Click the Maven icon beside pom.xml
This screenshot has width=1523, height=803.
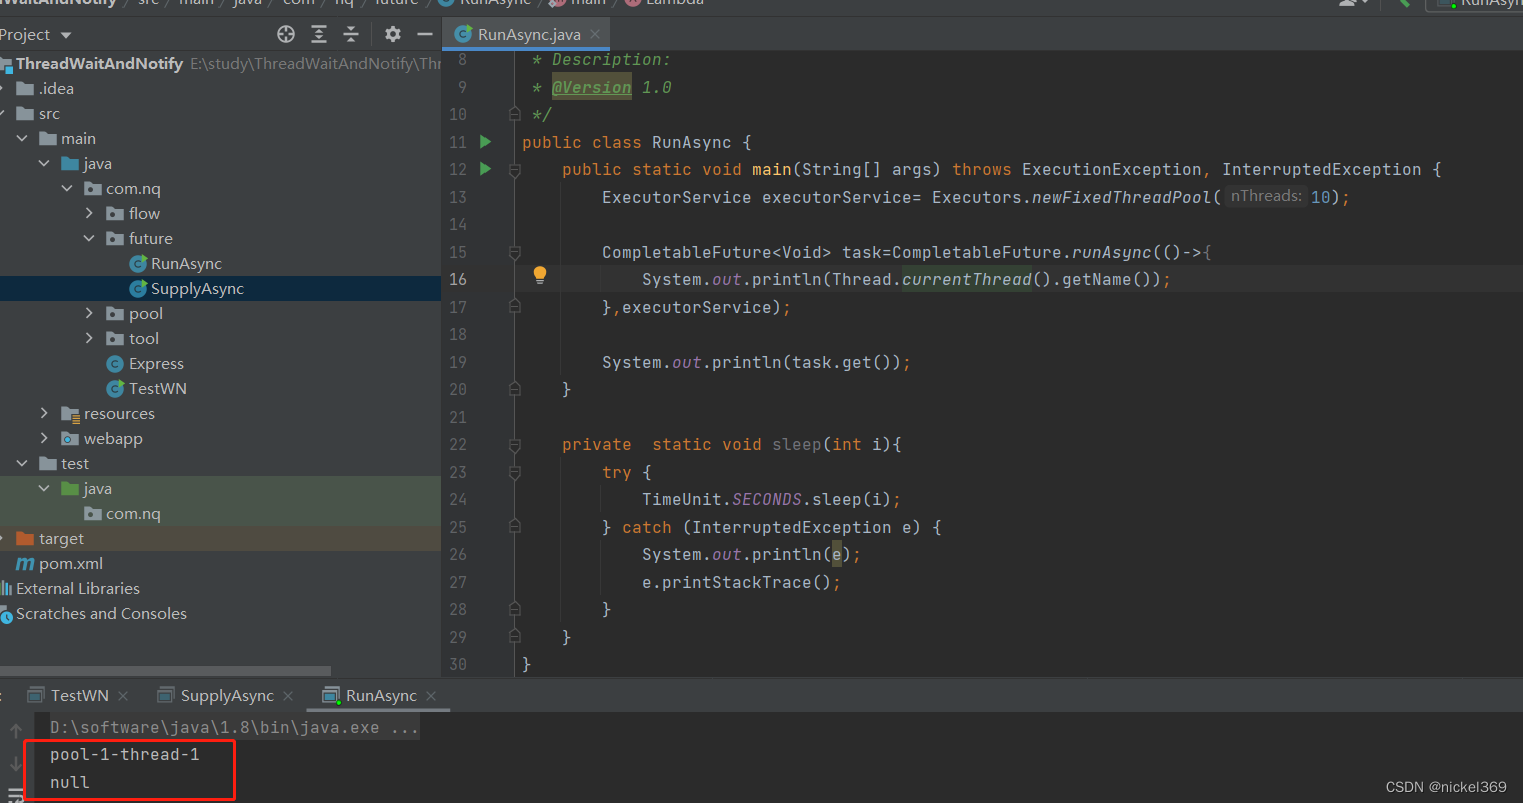tap(25, 563)
